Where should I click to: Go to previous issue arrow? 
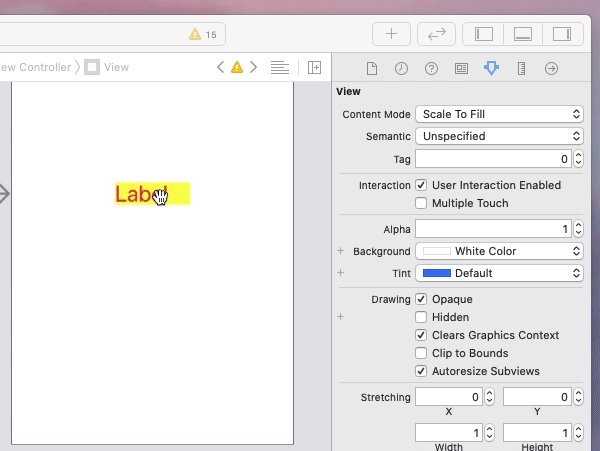pyautogui.click(x=220, y=67)
